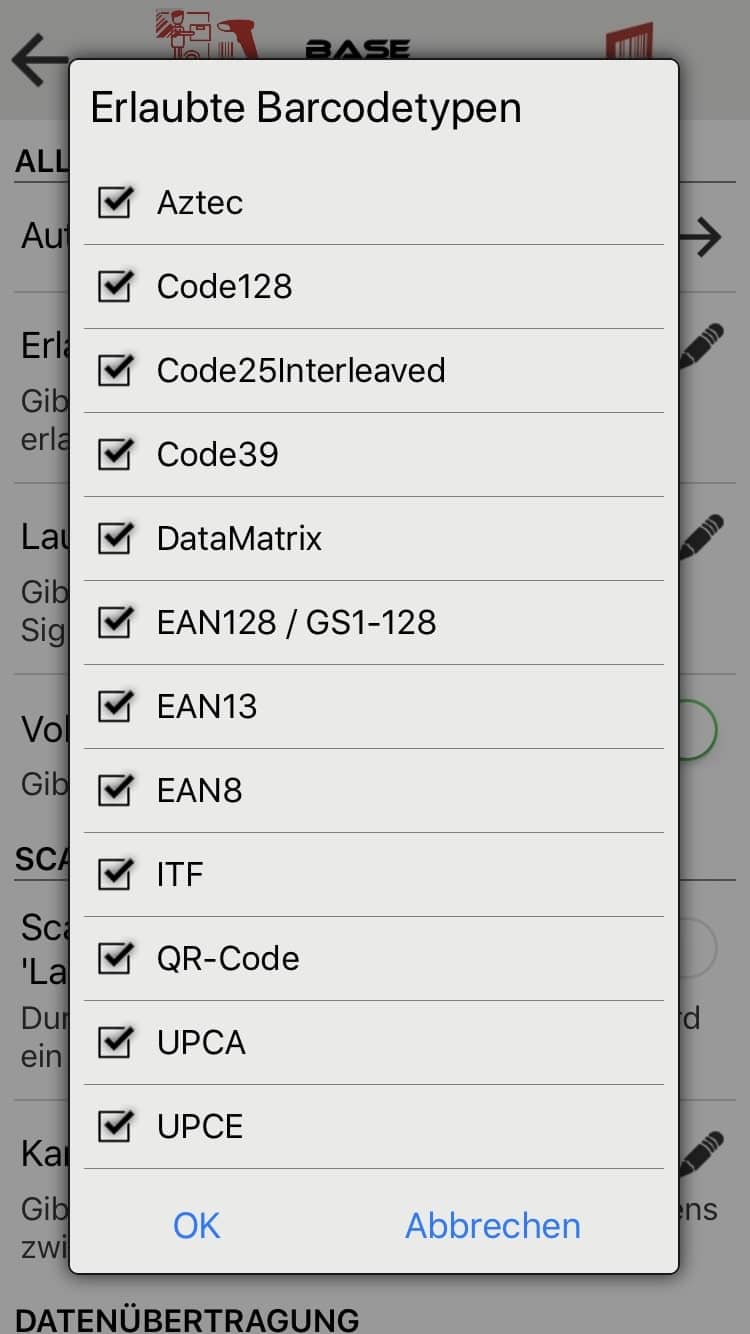Tap the pencil edit icon beside Erlaubte row
The width and height of the screenshot is (750, 1334).
[701, 346]
